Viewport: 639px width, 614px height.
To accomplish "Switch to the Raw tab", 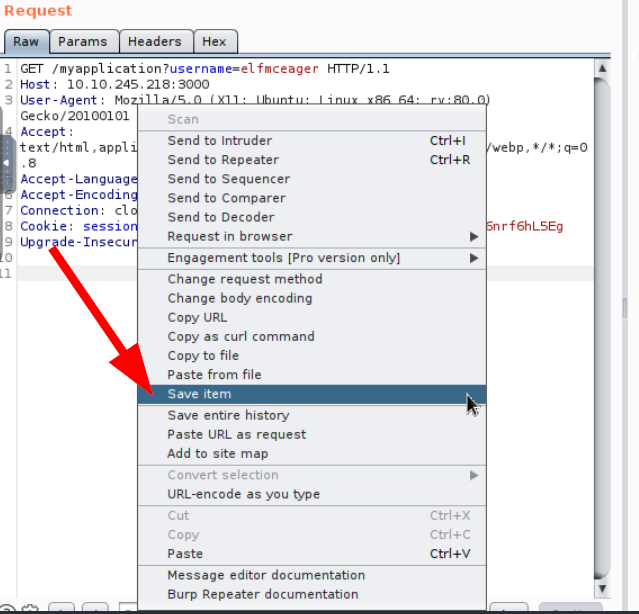I will tap(26, 42).
